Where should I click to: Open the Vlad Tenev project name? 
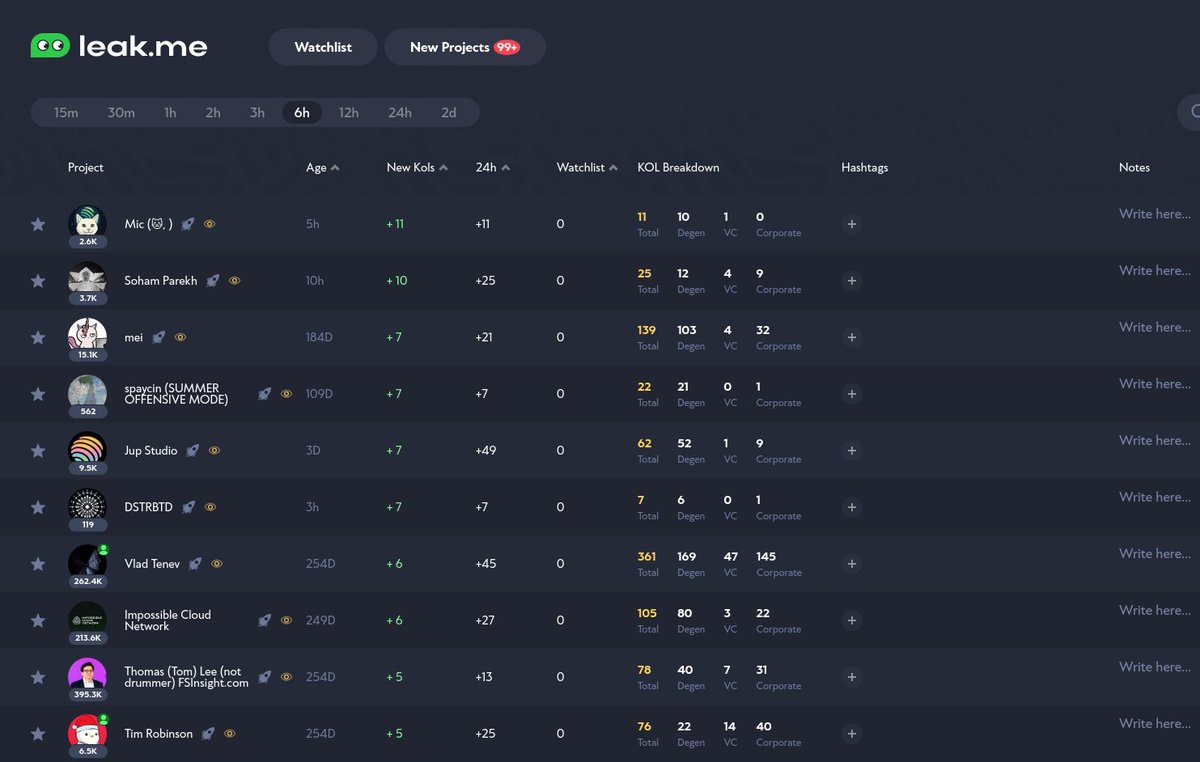pos(152,564)
